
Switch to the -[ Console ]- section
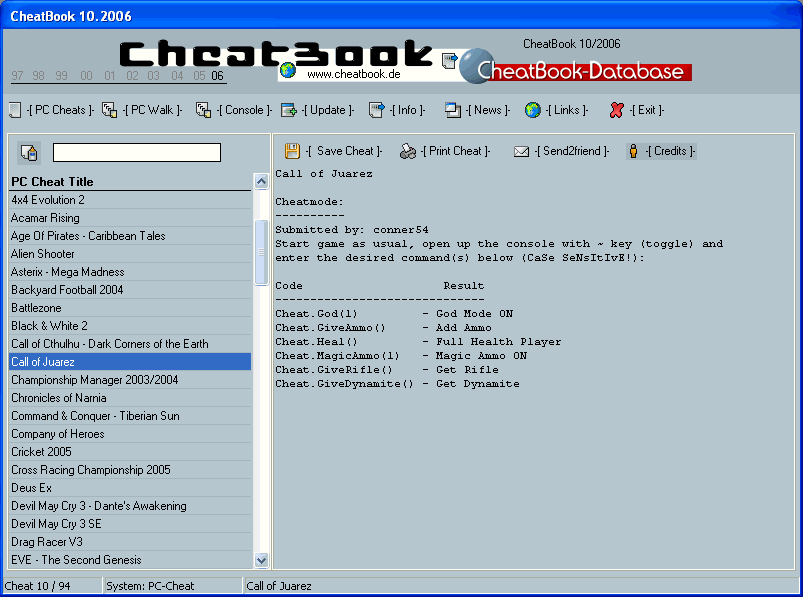click(244, 110)
